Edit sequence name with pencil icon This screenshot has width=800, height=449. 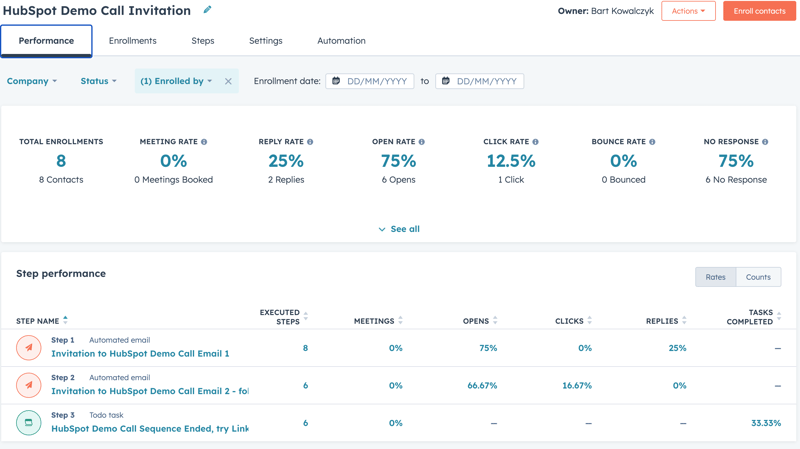coord(207,9)
